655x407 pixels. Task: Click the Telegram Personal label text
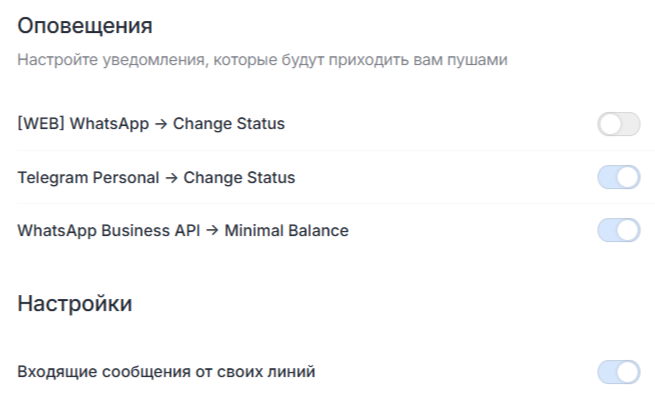pyautogui.click(x=88, y=178)
